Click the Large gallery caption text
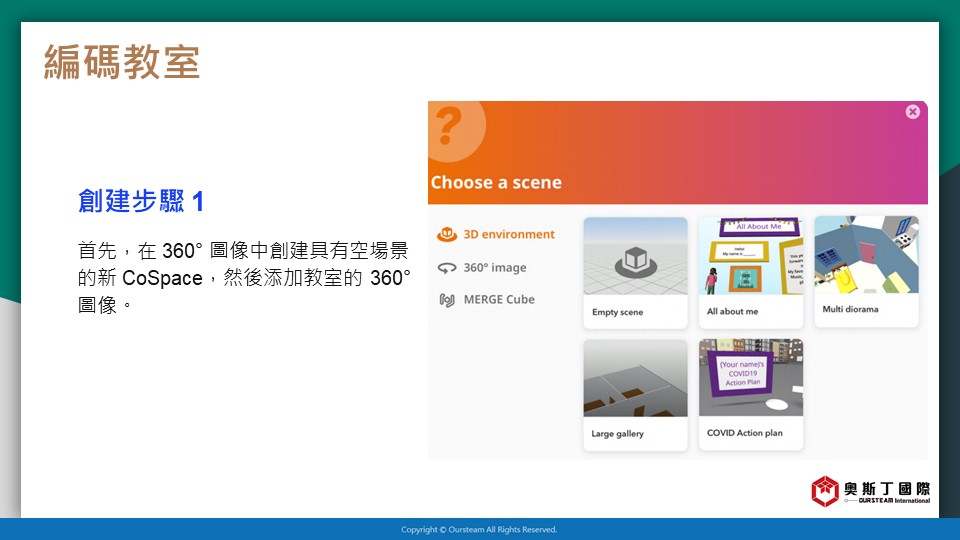 pos(618,434)
